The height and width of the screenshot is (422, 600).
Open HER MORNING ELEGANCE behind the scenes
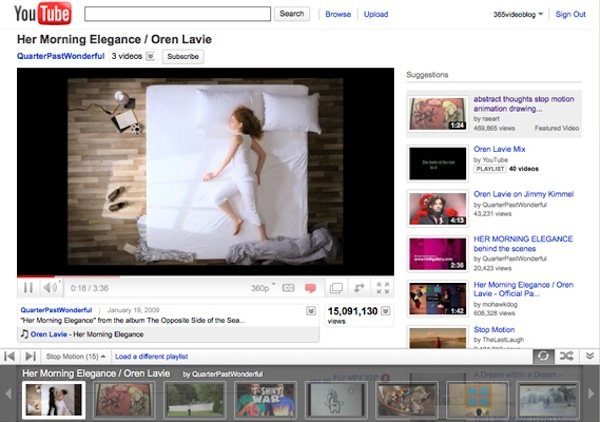[x=523, y=244]
